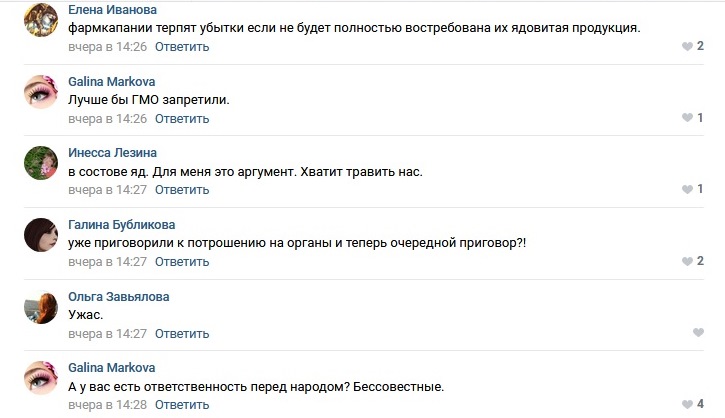Image resolution: width=725 pixels, height=418 pixels.
Task: Like Галина Бубликова's comment via heart
Action: (x=687, y=261)
